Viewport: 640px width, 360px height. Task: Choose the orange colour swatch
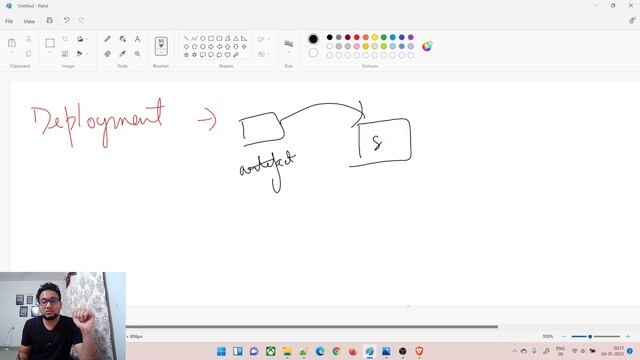(x=366, y=37)
